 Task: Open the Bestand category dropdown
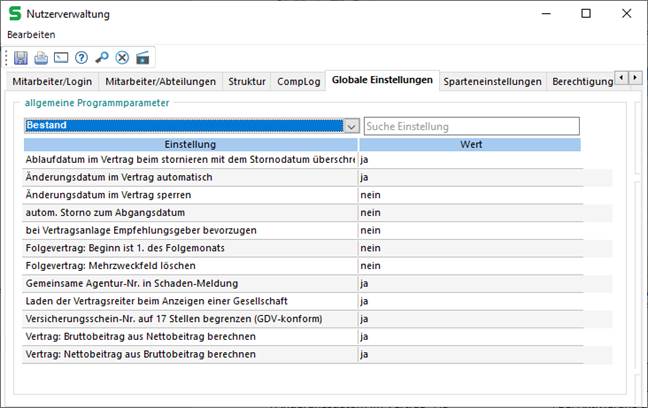click(350, 127)
